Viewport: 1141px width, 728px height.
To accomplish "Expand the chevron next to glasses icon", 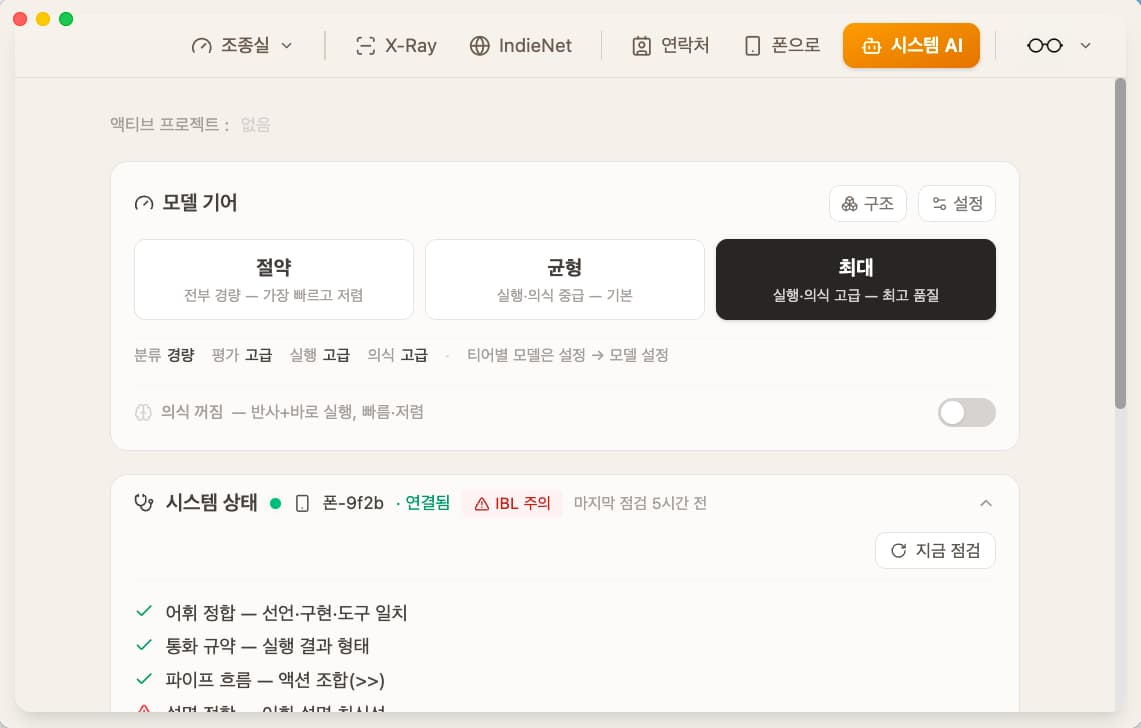I will [x=1086, y=45].
